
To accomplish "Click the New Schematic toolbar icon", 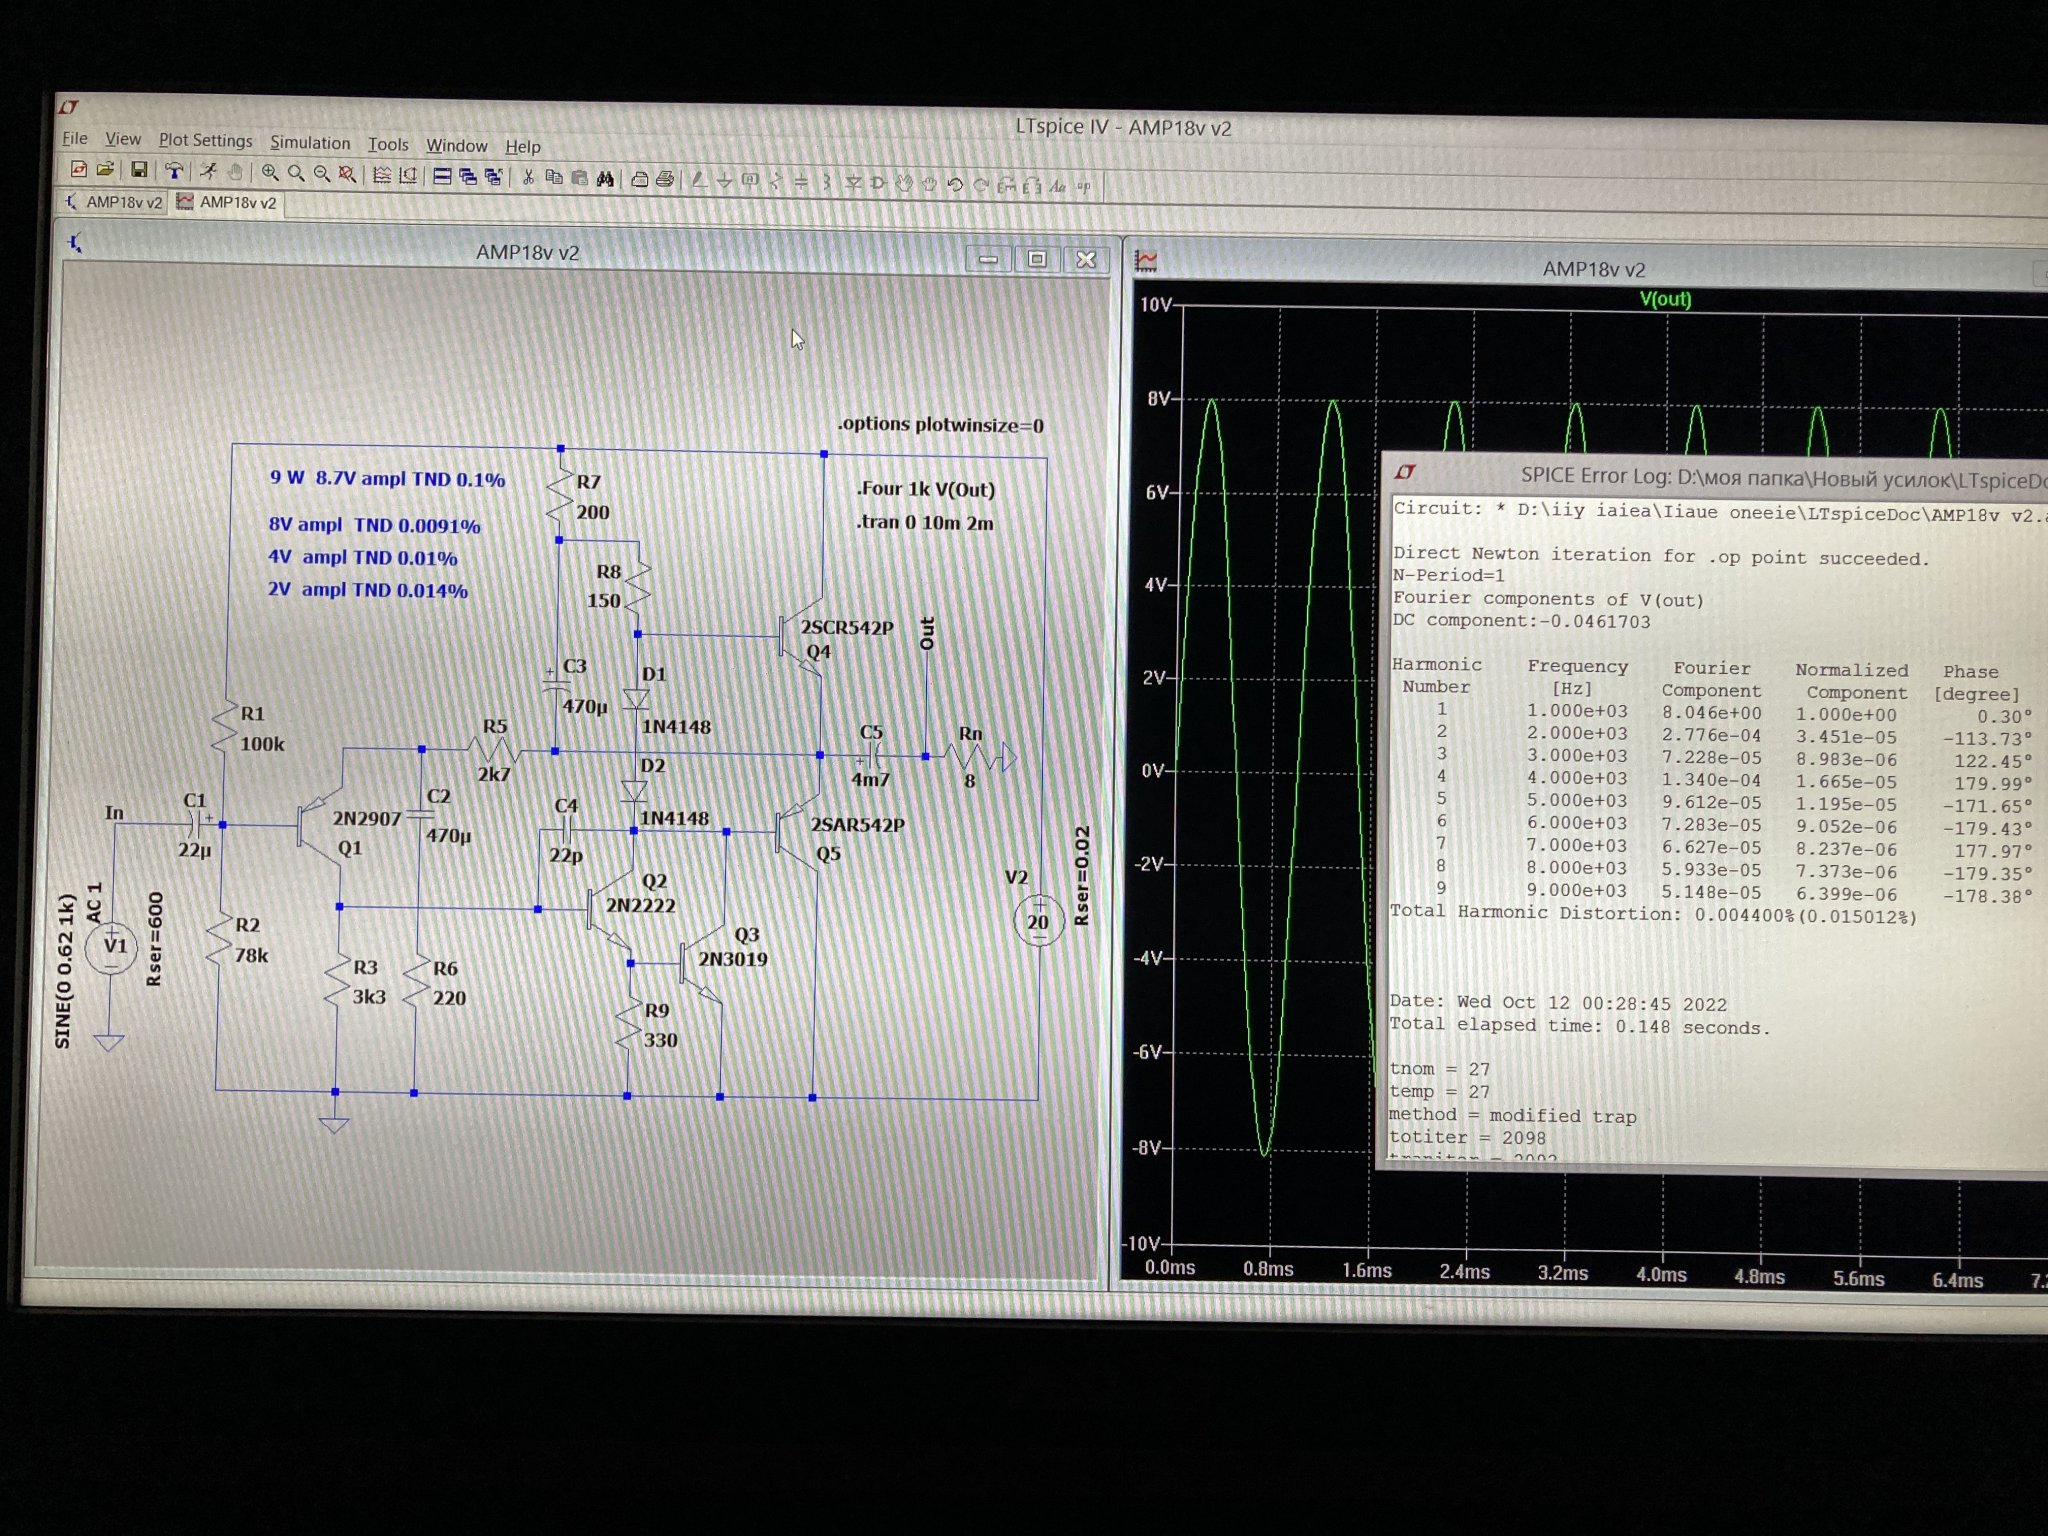I will tap(78, 170).
